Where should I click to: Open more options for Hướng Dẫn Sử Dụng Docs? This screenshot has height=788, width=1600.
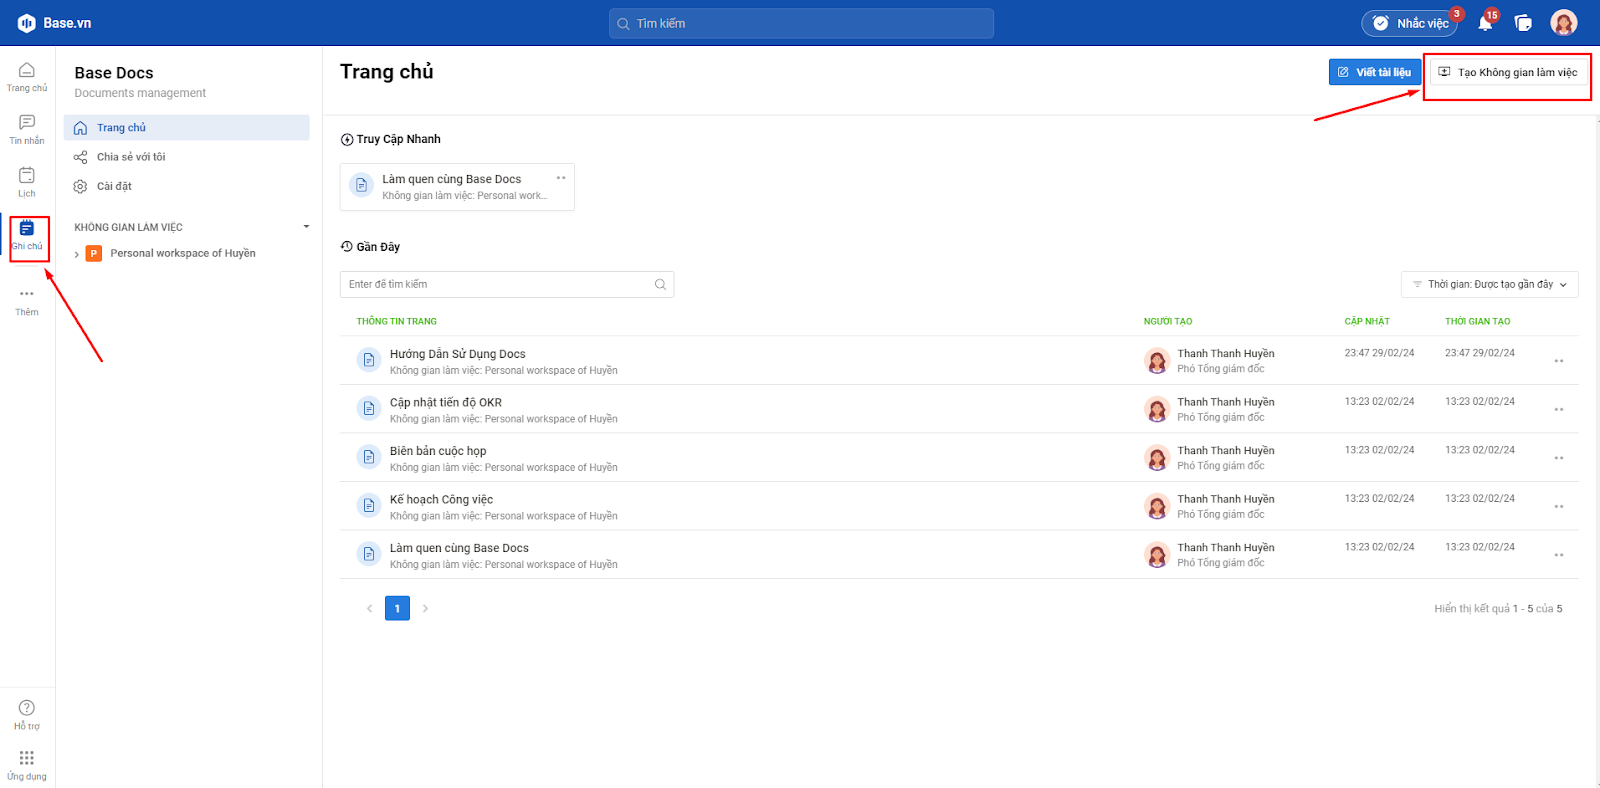coord(1559,361)
